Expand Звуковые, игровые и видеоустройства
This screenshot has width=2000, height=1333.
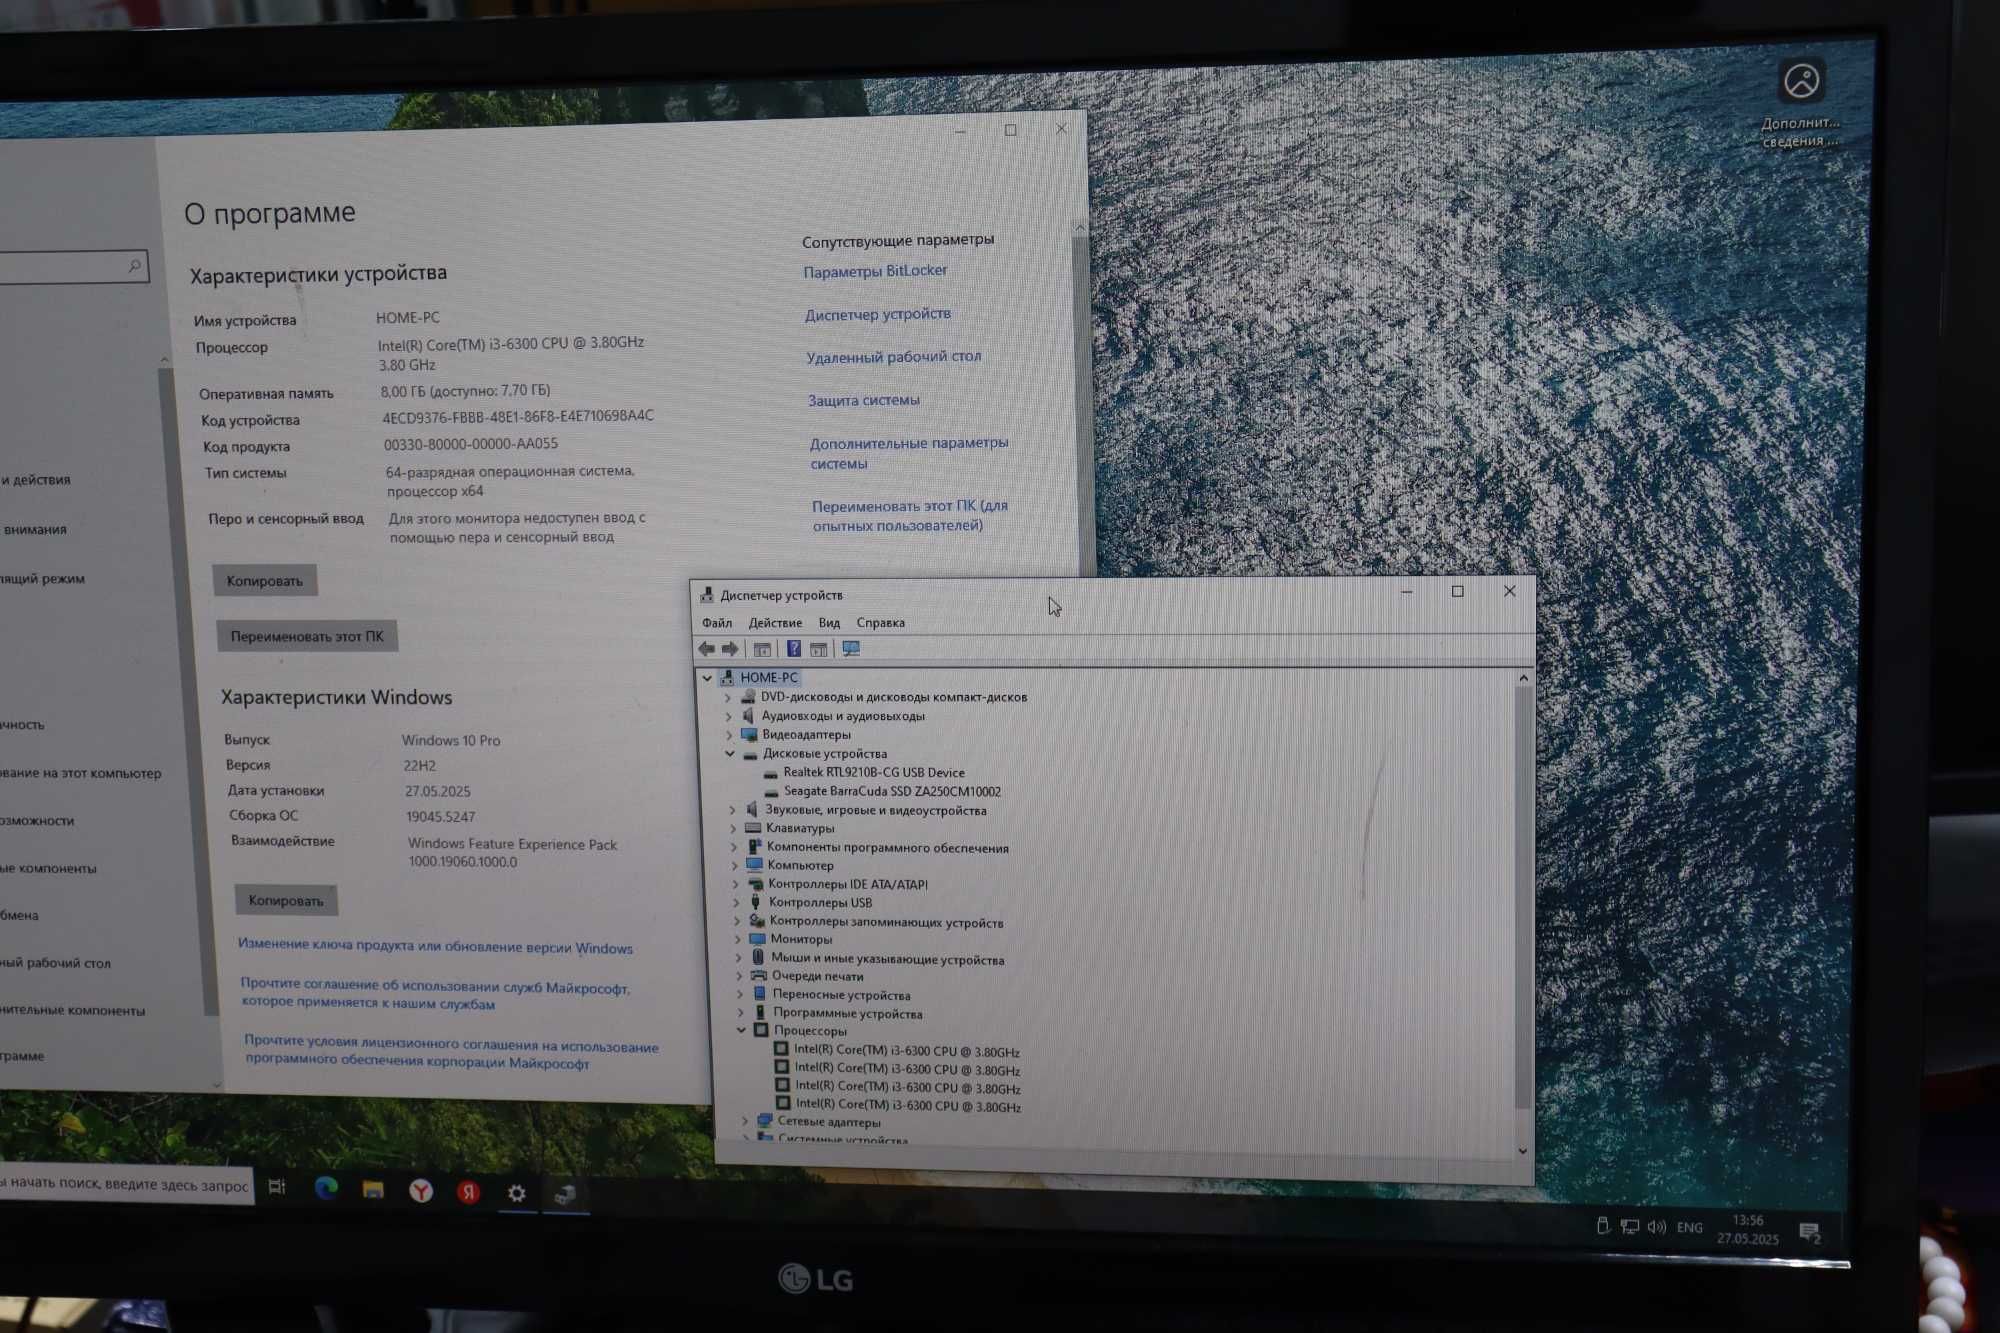click(732, 810)
